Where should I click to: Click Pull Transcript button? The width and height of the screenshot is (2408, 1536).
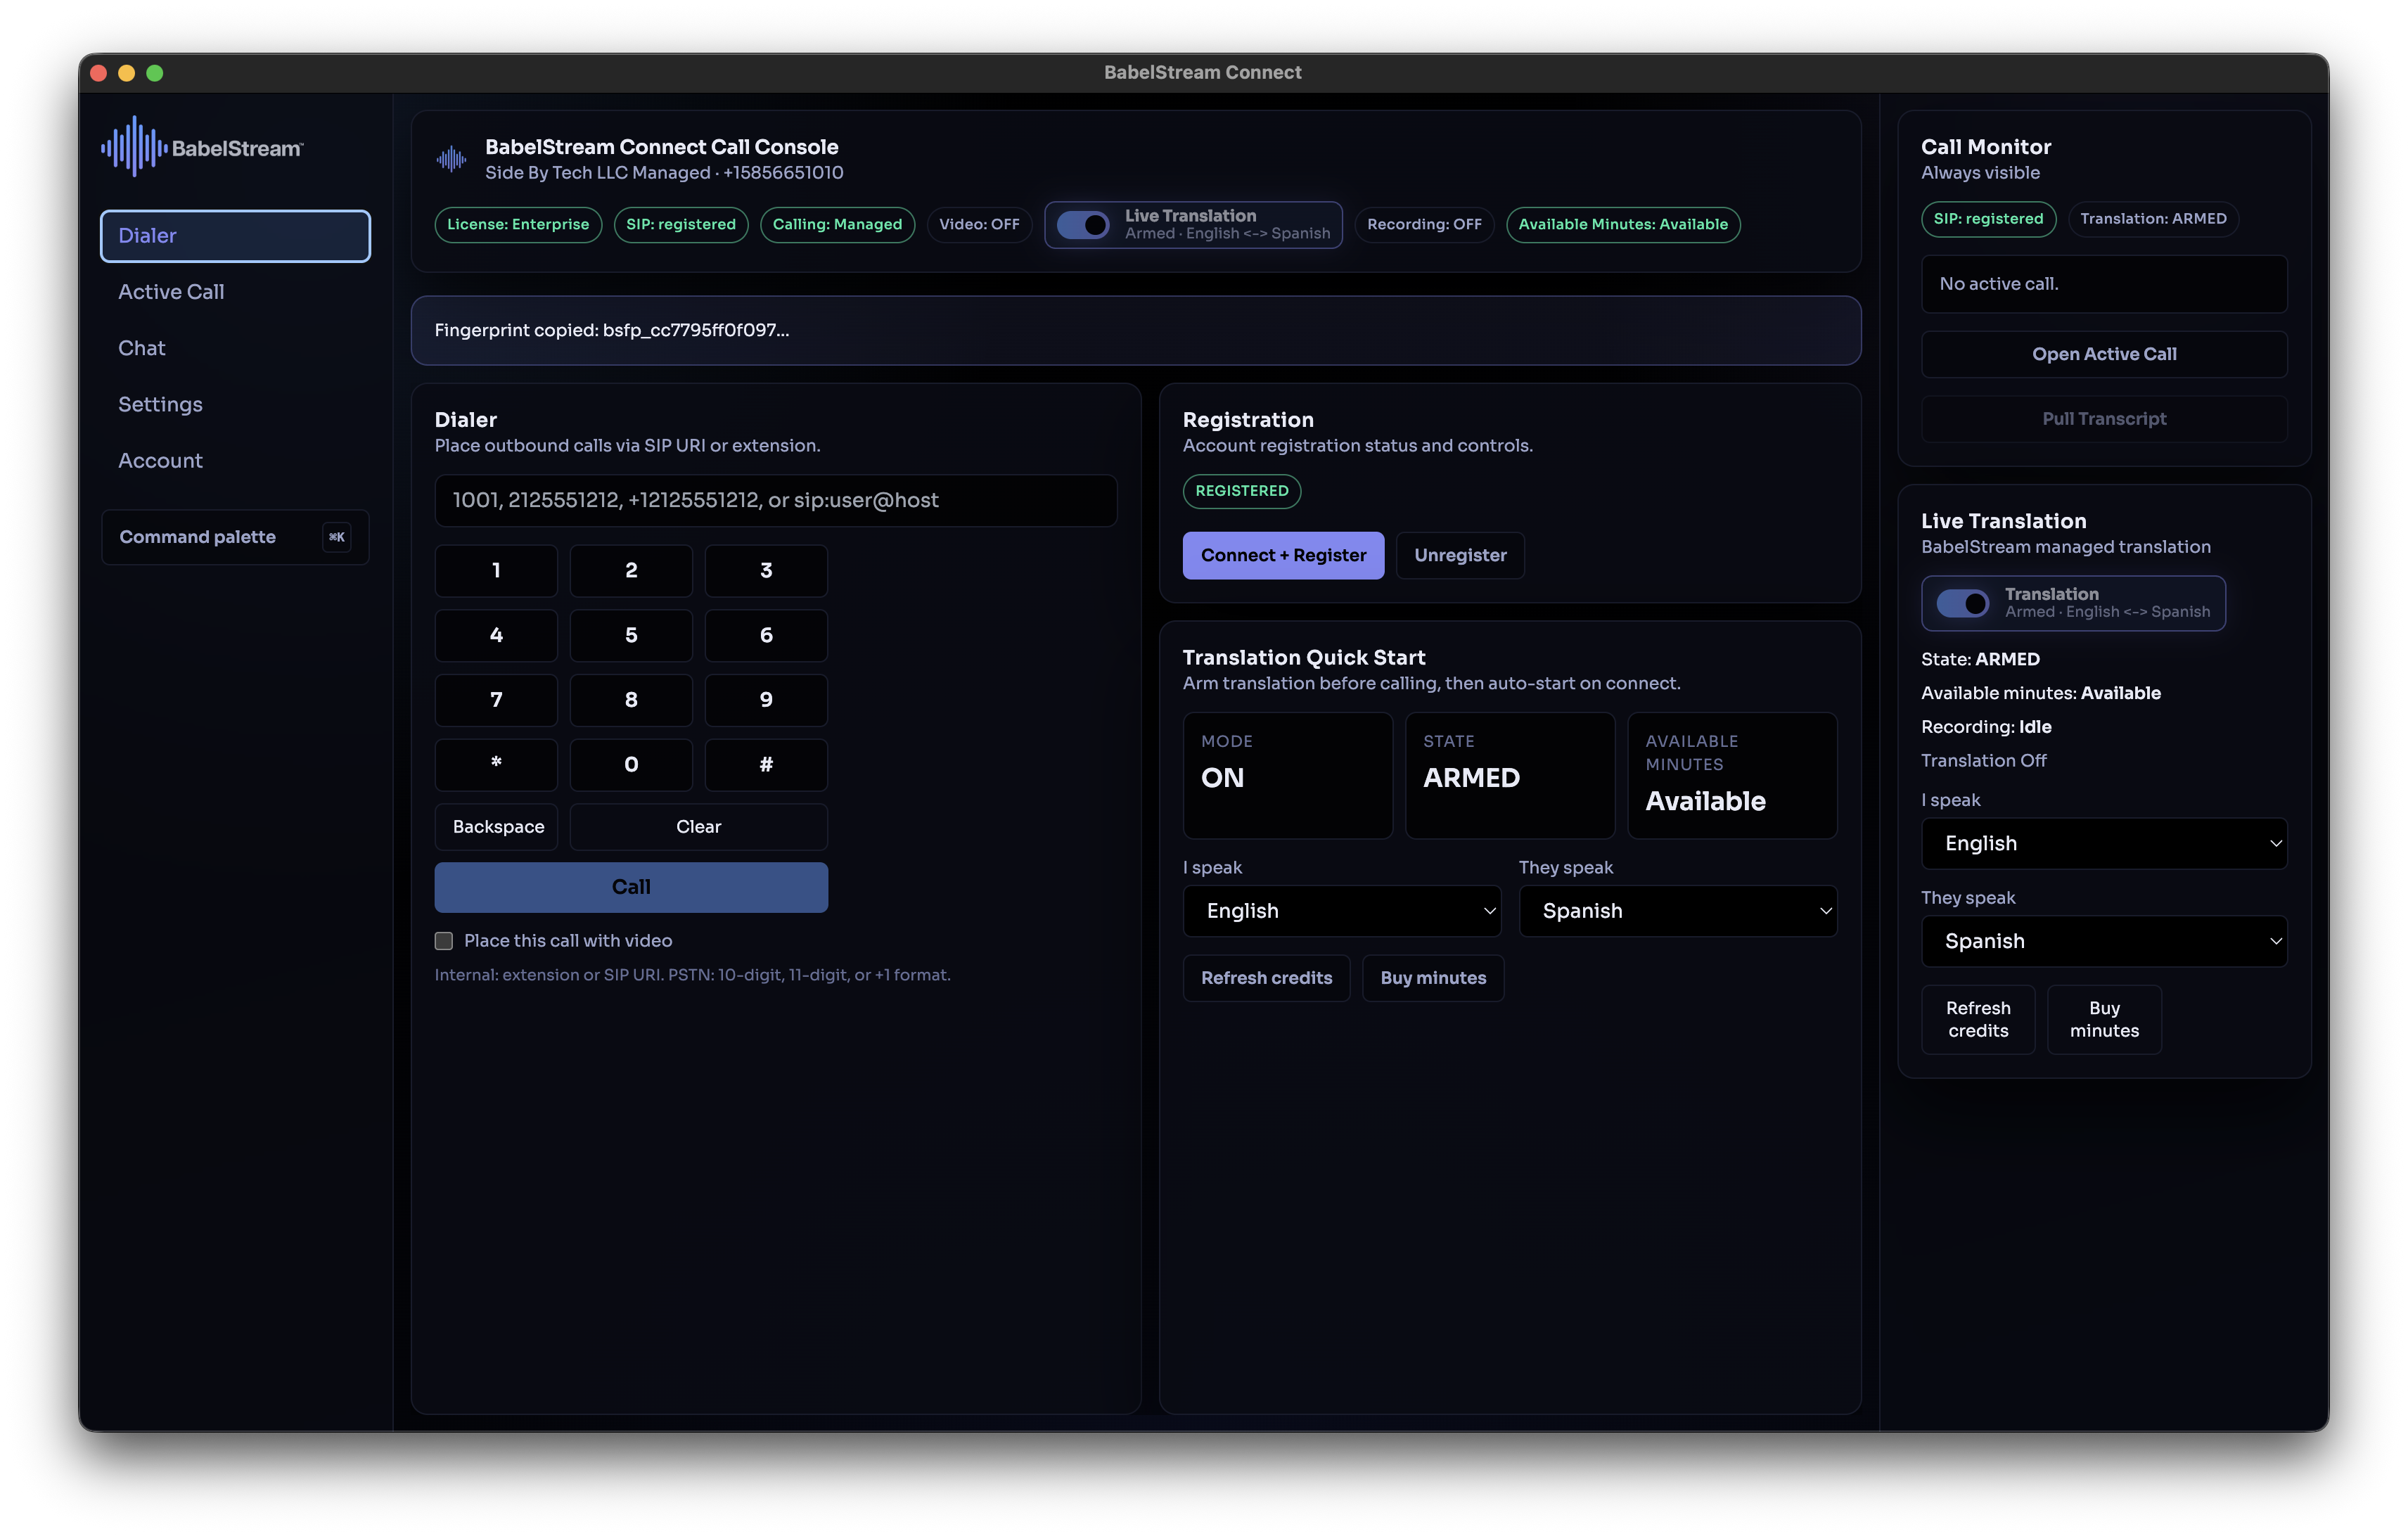[x=2104, y=419]
